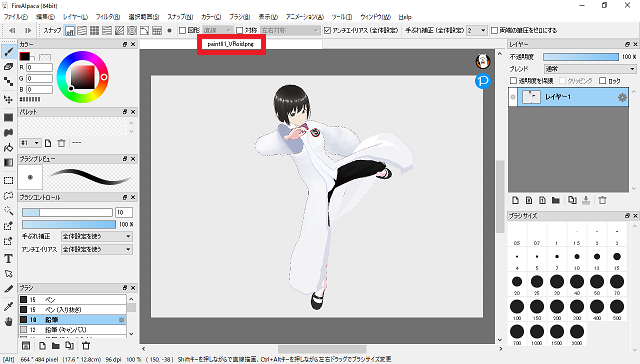Select the Move tool
This screenshot has height=364, width=640.
click(x=8, y=99)
